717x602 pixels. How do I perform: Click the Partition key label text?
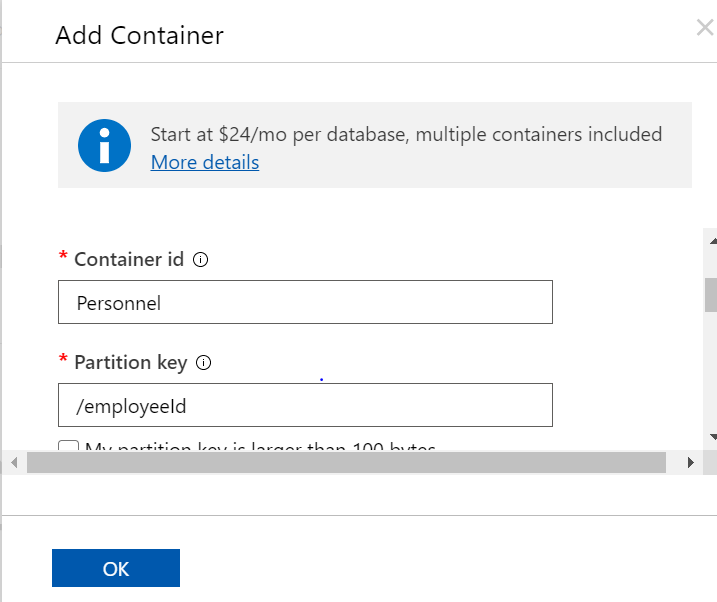[131, 363]
